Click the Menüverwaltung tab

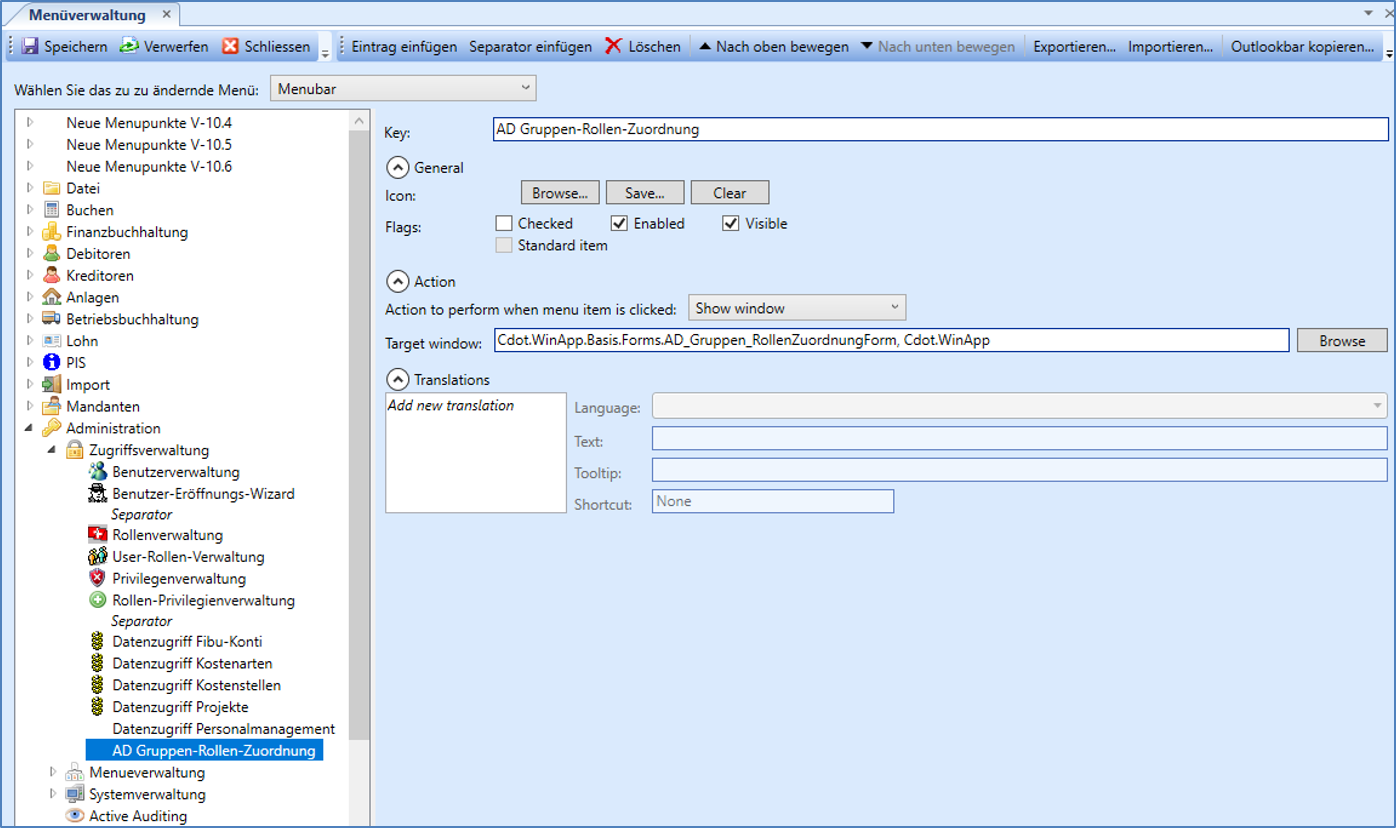87,15
